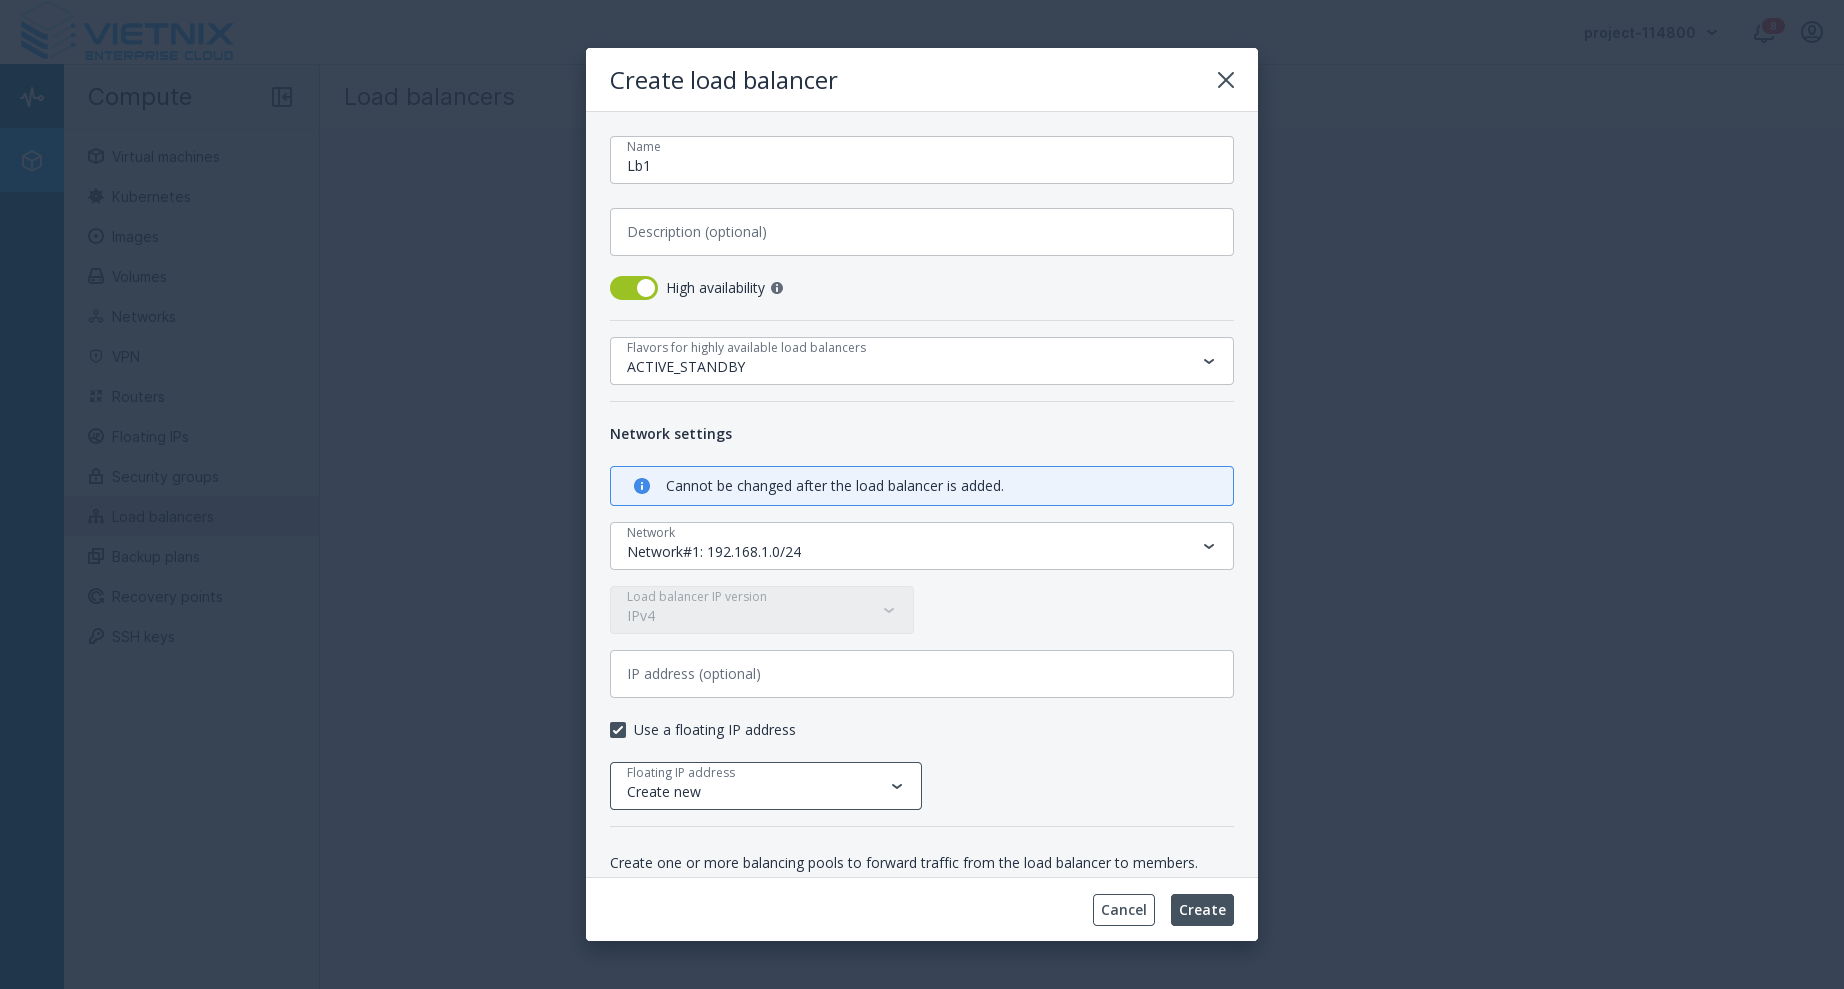Click the Cancel button
This screenshot has width=1844, height=989.
(x=1123, y=910)
